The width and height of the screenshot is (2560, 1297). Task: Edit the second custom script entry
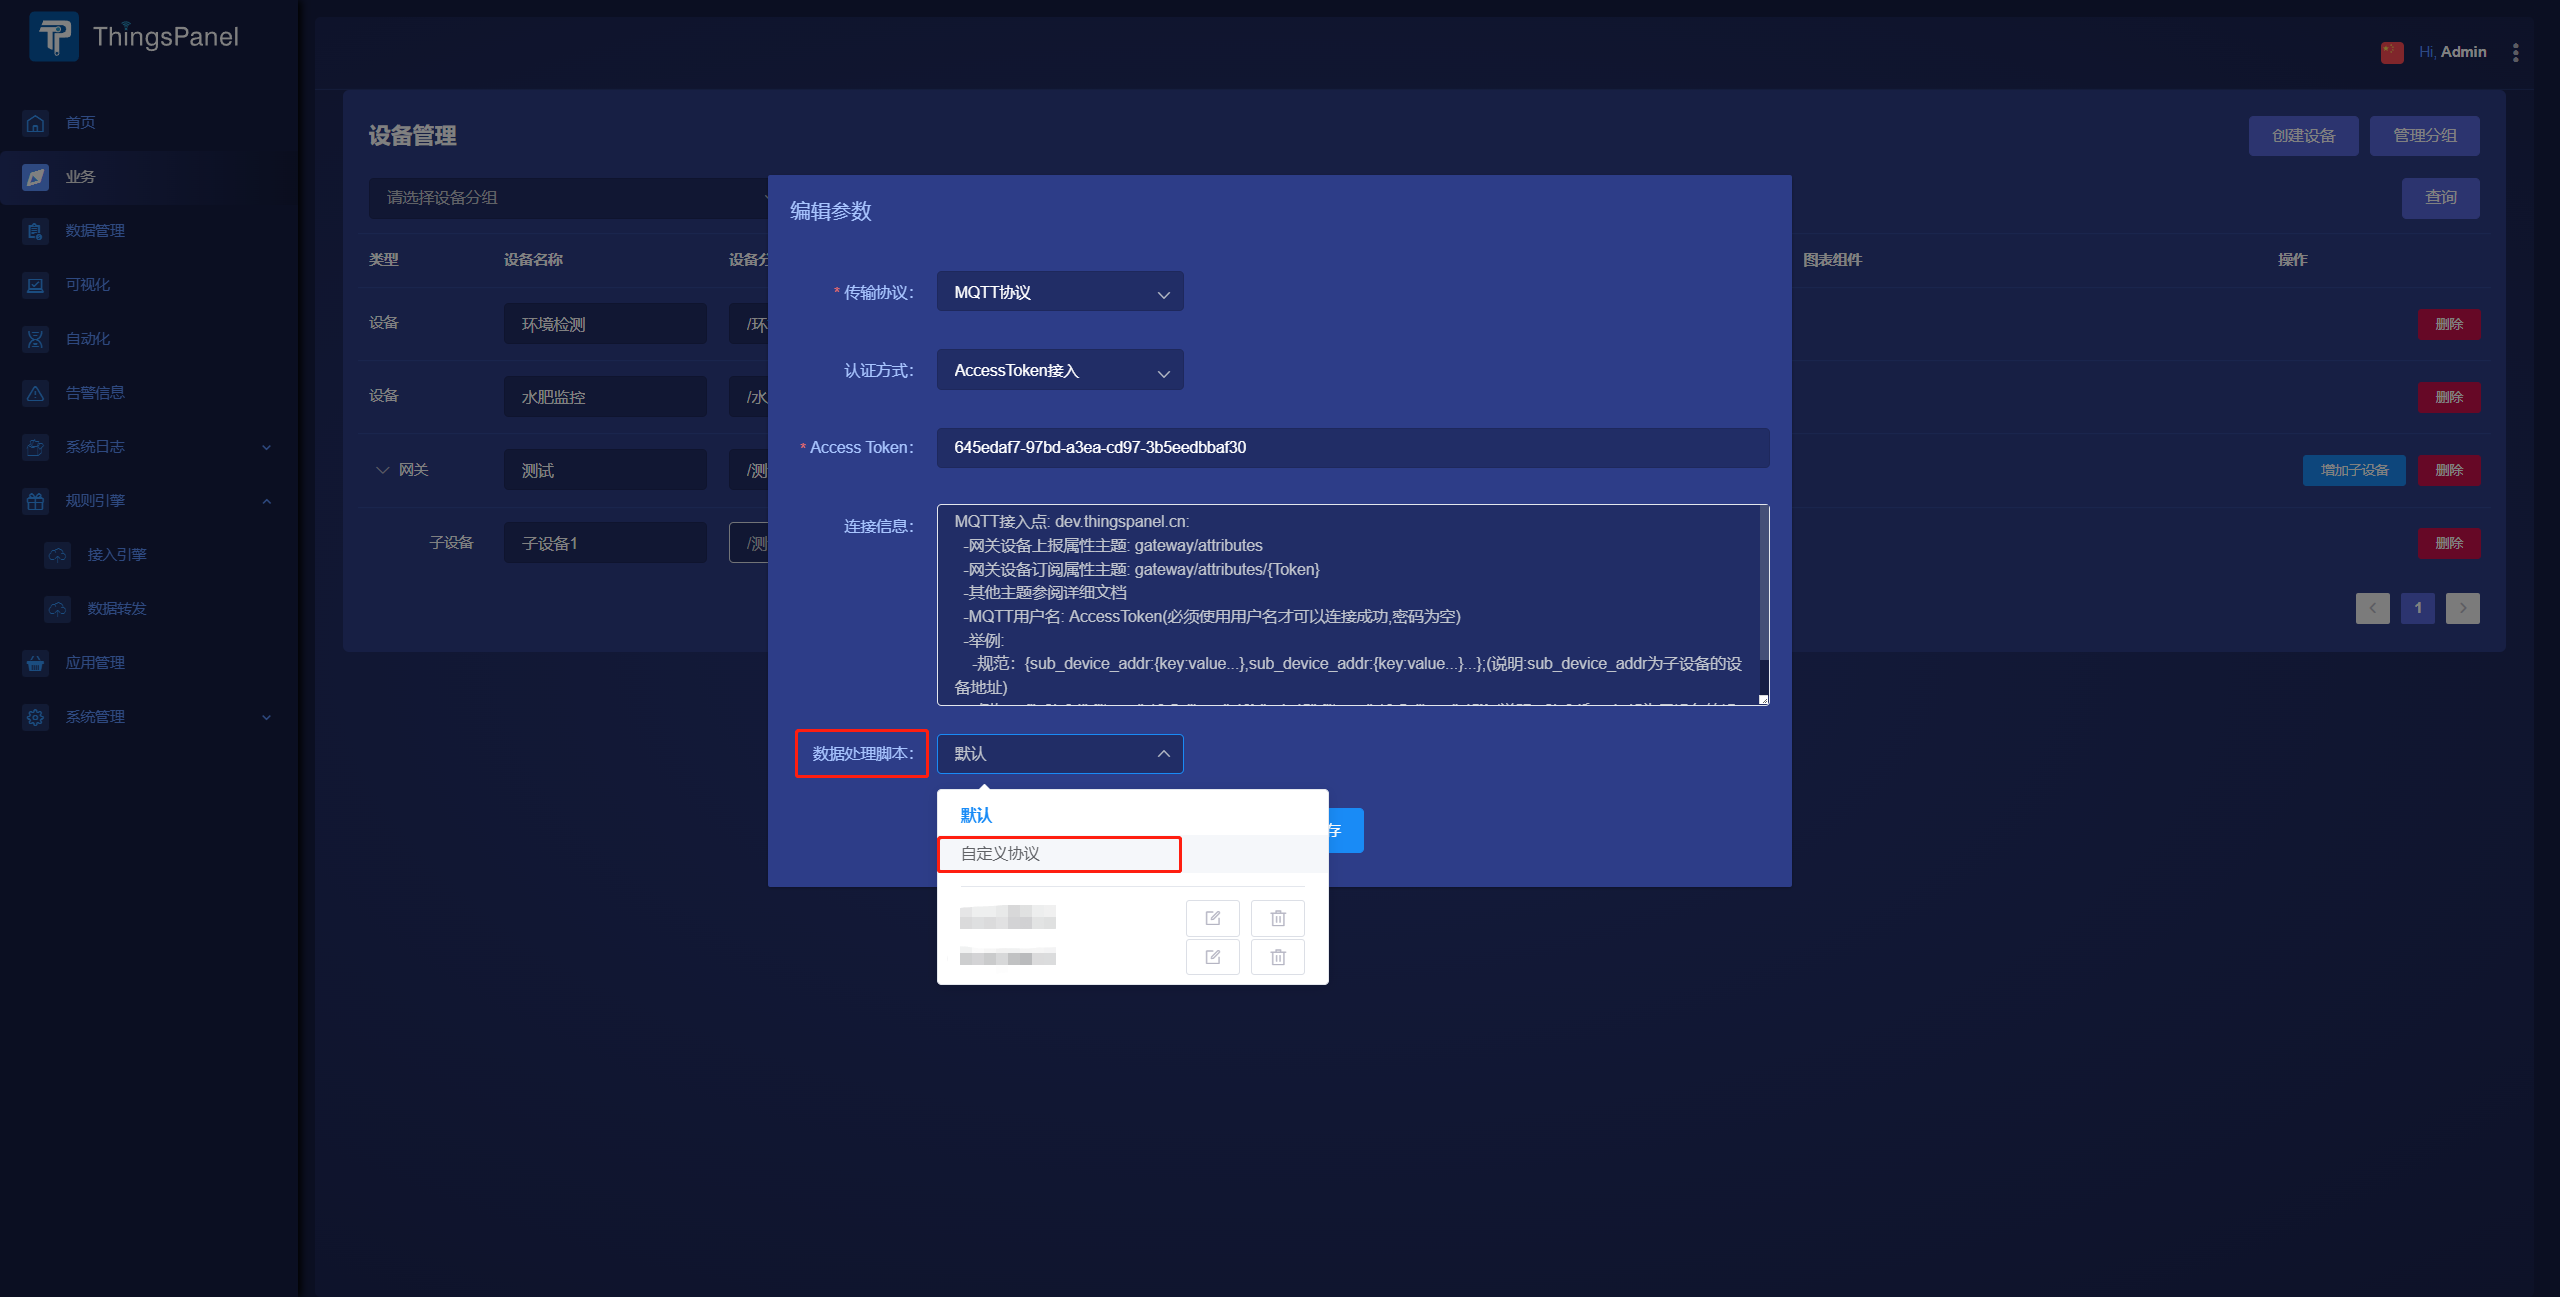[x=1213, y=957]
